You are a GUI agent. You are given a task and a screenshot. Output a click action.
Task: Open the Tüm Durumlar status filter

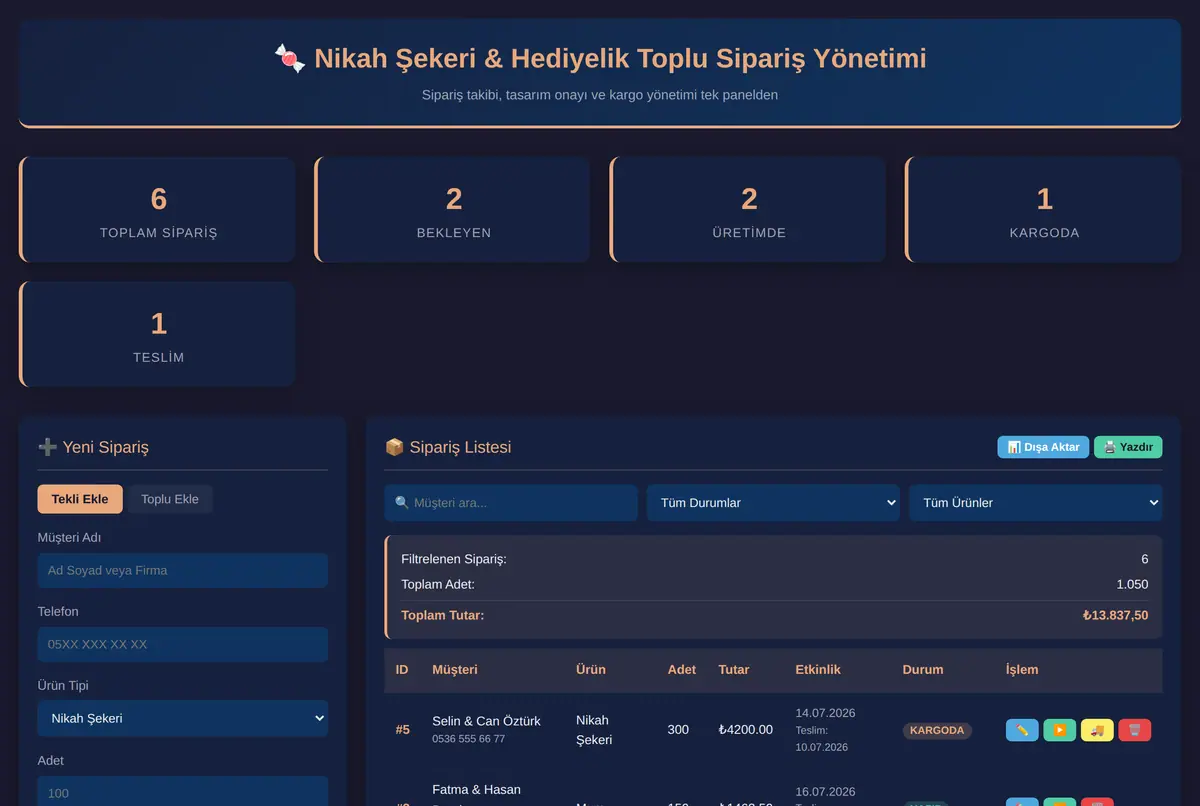pyautogui.click(x=773, y=503)
